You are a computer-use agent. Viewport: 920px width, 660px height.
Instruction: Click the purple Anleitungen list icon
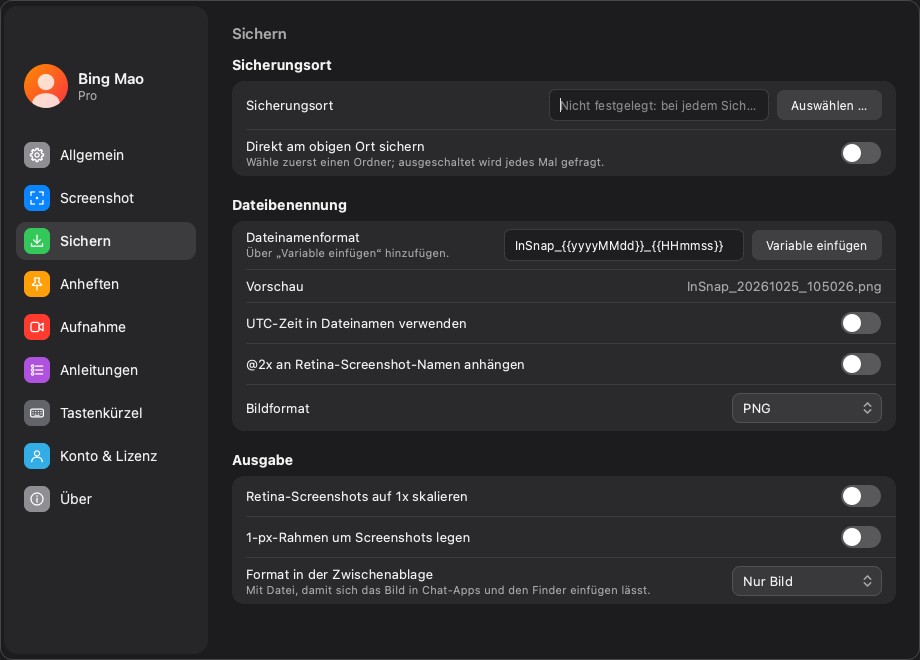click(x=37, y=370)
